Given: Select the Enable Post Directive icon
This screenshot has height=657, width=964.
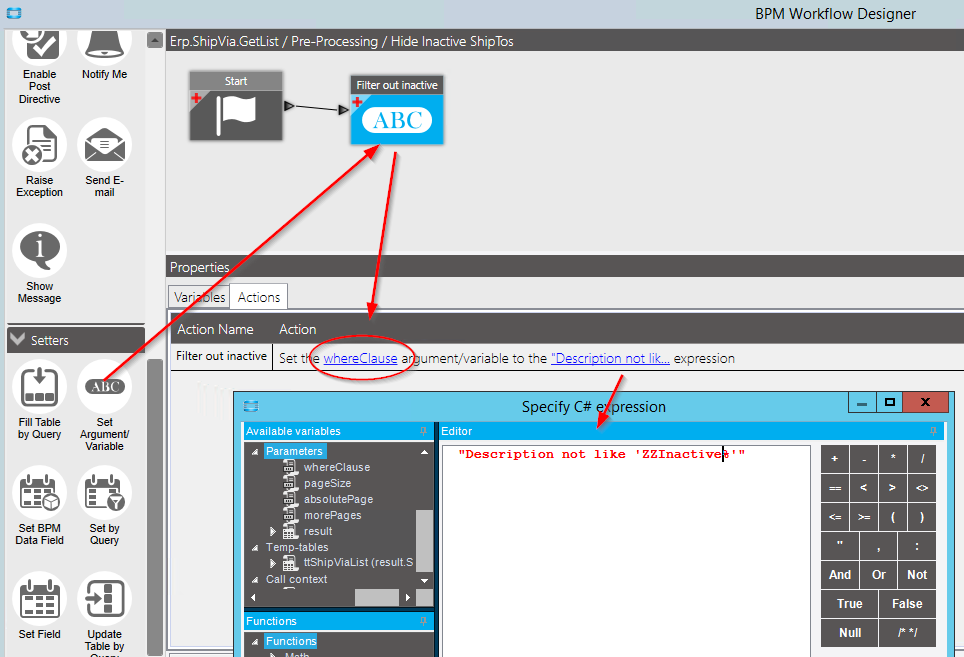Looking at the screenshot, I should pyautogui.click(x=39, y=46).
